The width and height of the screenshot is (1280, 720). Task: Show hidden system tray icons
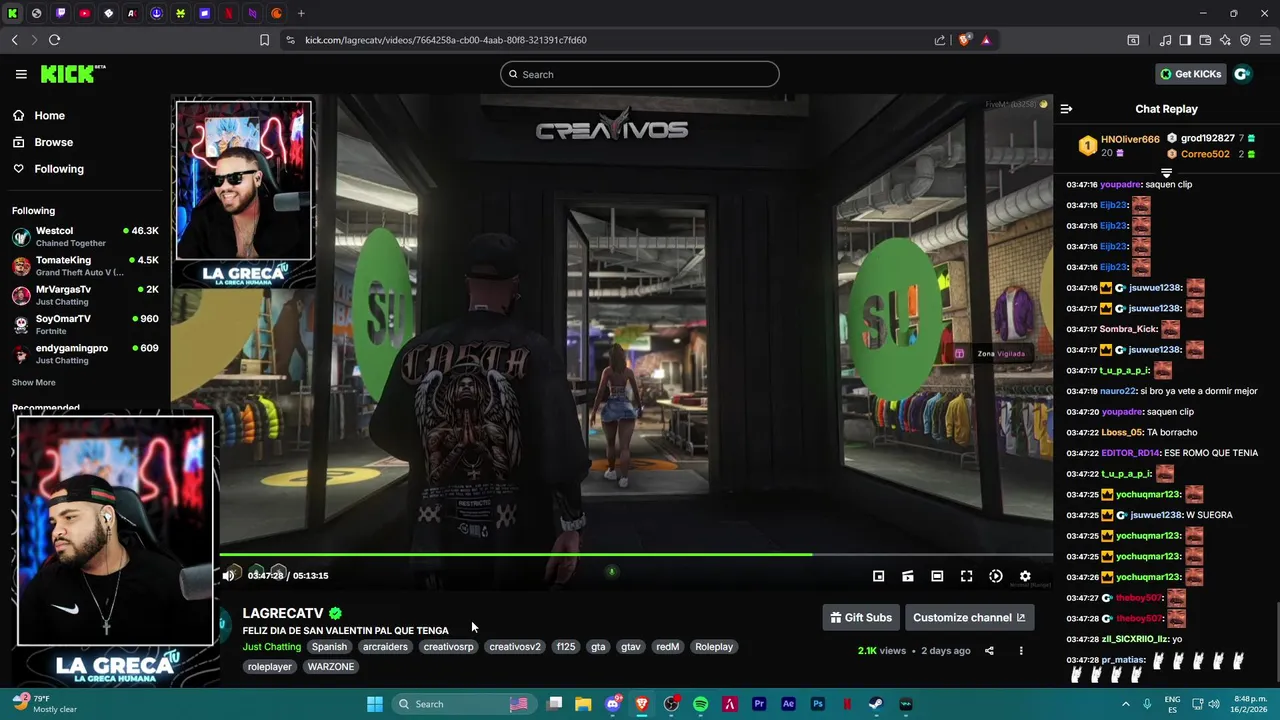1125,704
